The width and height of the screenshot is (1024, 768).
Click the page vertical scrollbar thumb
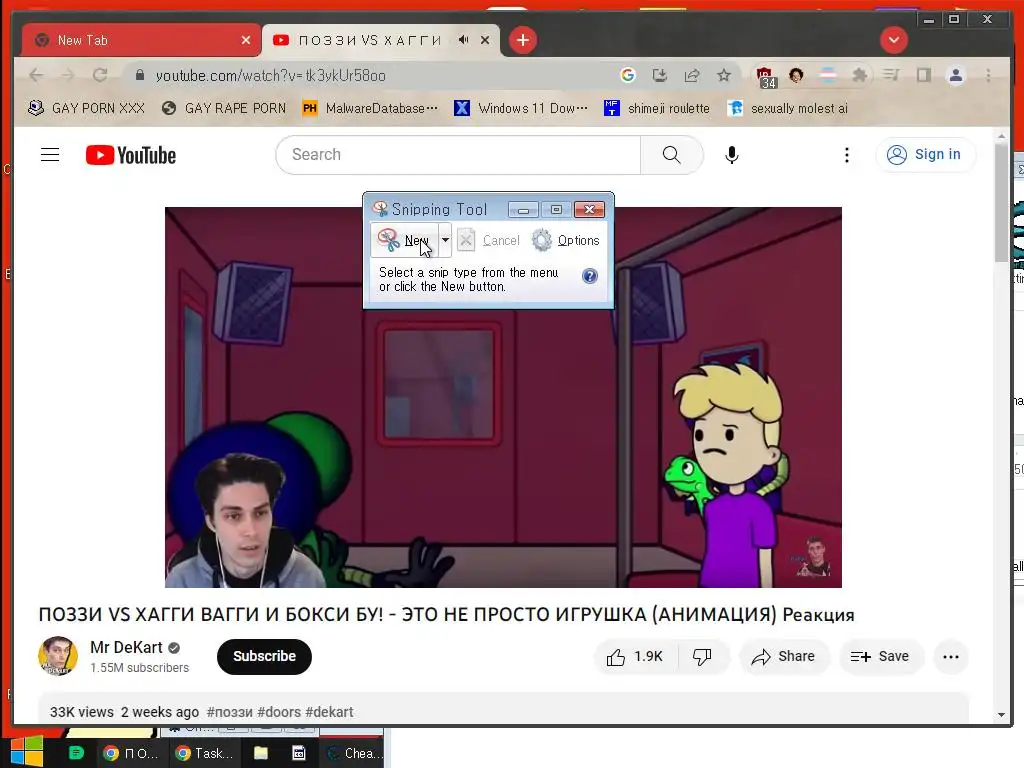pyautogui.click(x=1001, y=202)
